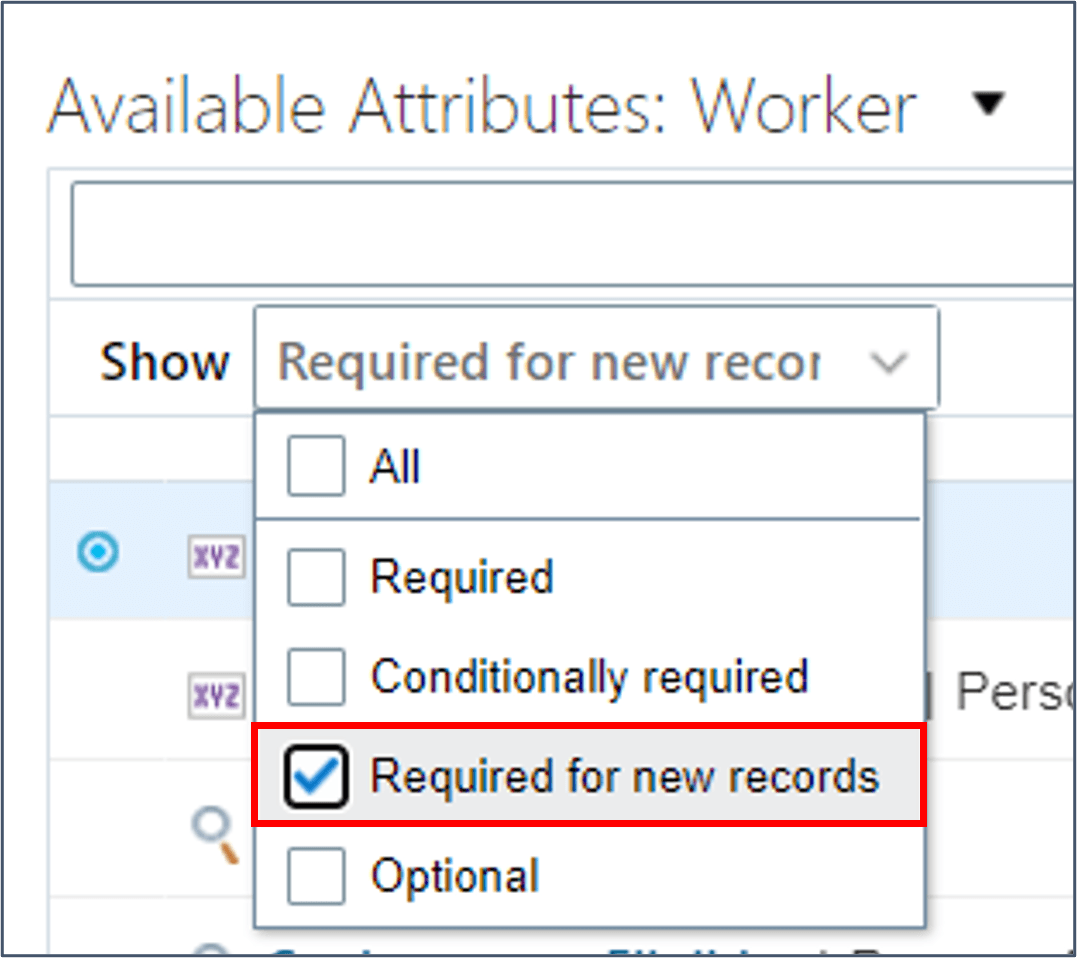This screenshot has width=1077, height=958.
Task: Select the Optional option label
Action: click(x=455, y=876)
